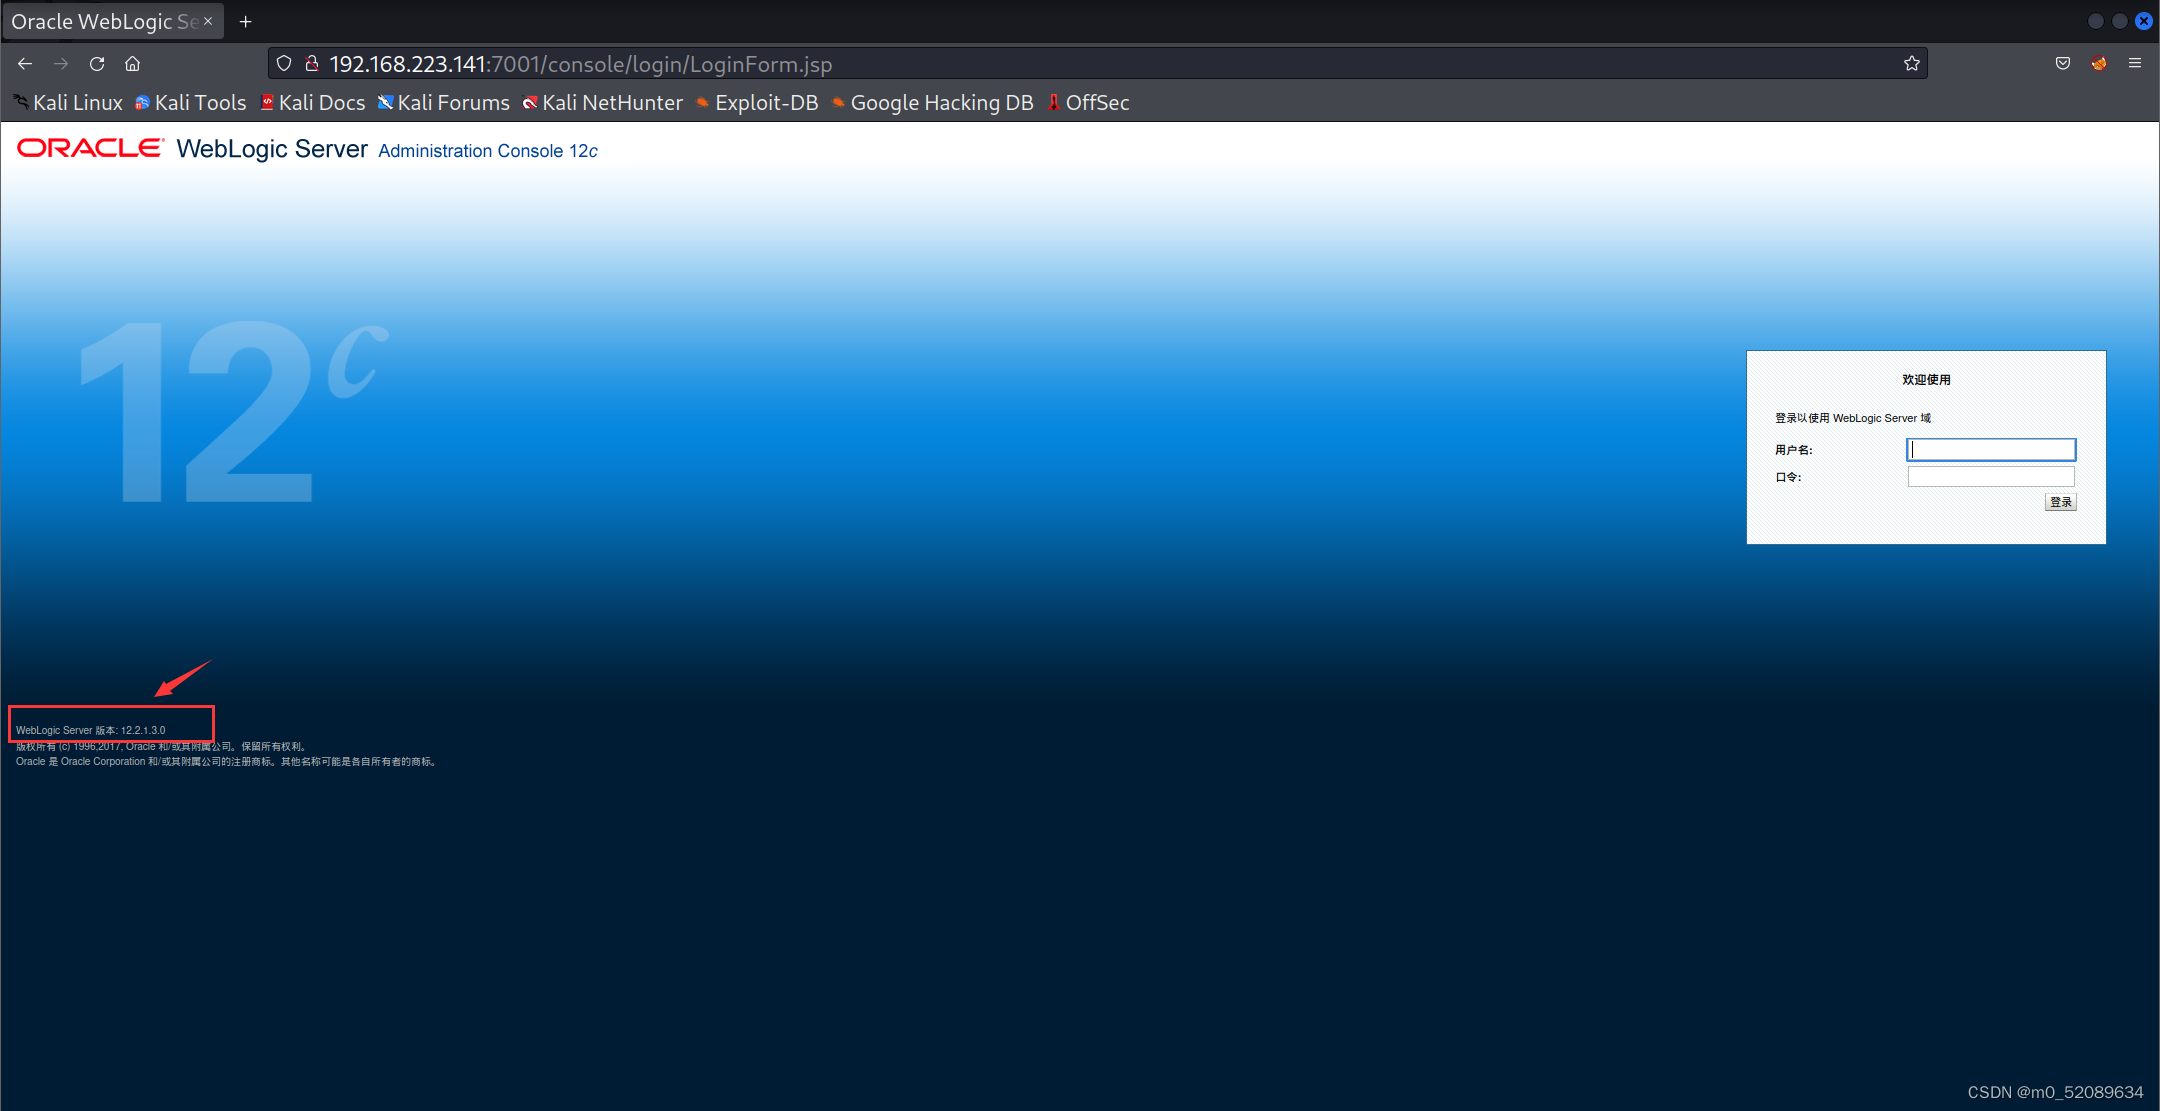Click the insecure connection padlock icon

pyautogui.click(x=312, y=64)
